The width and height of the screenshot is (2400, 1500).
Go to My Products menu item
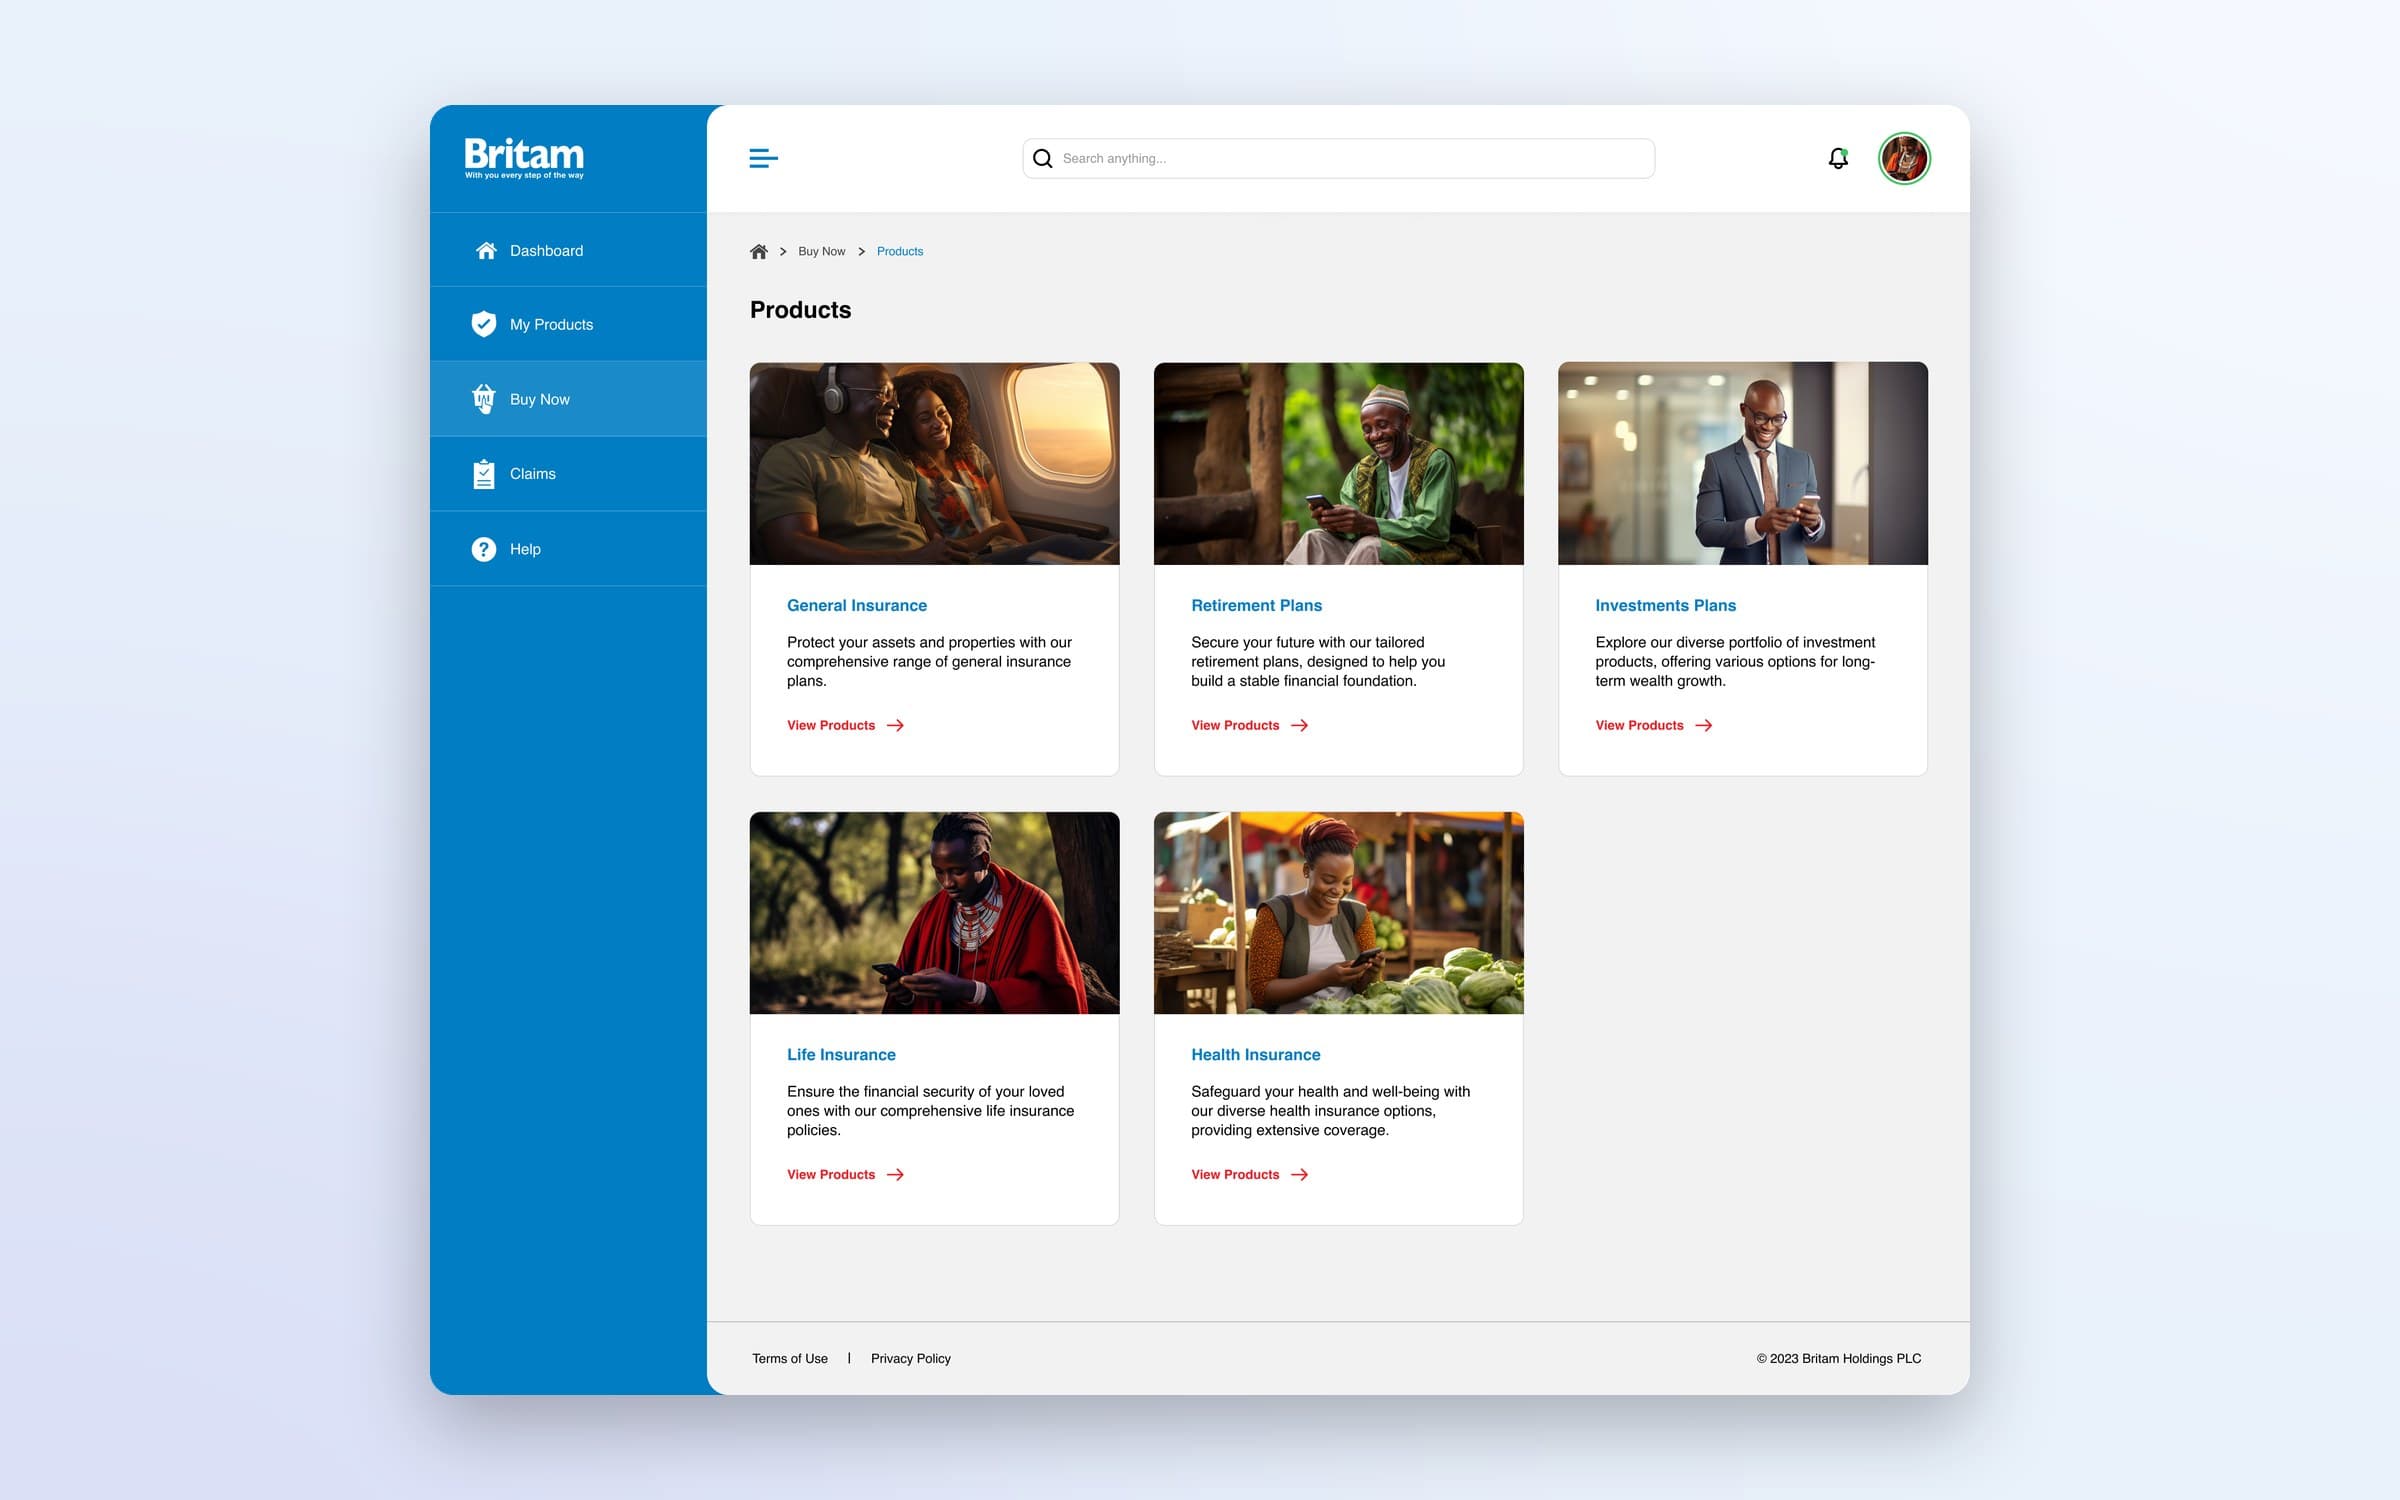tap(568, 324)
